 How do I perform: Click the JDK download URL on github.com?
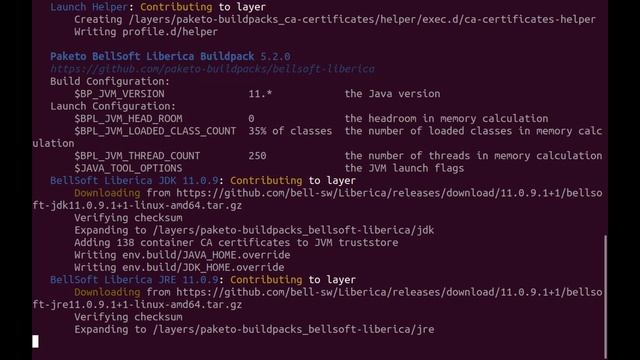pyautogui.click(x=389, y=193)
